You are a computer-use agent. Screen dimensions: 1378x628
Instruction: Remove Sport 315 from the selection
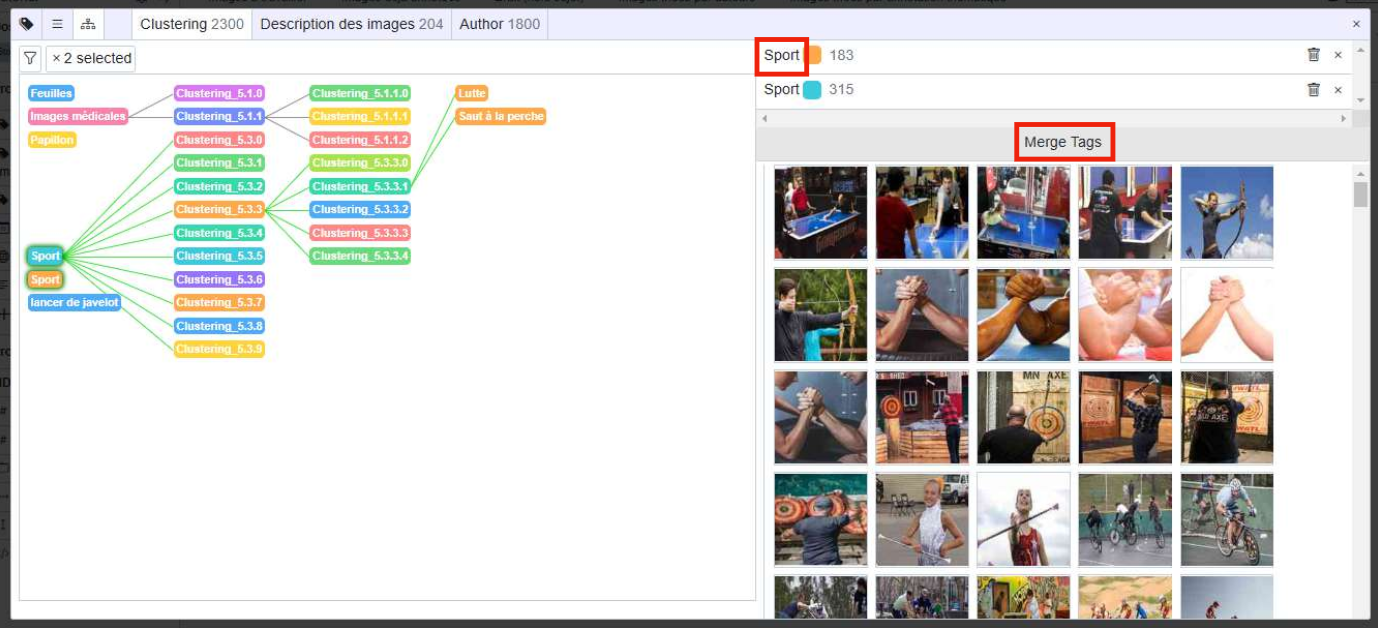[1338, 90]
